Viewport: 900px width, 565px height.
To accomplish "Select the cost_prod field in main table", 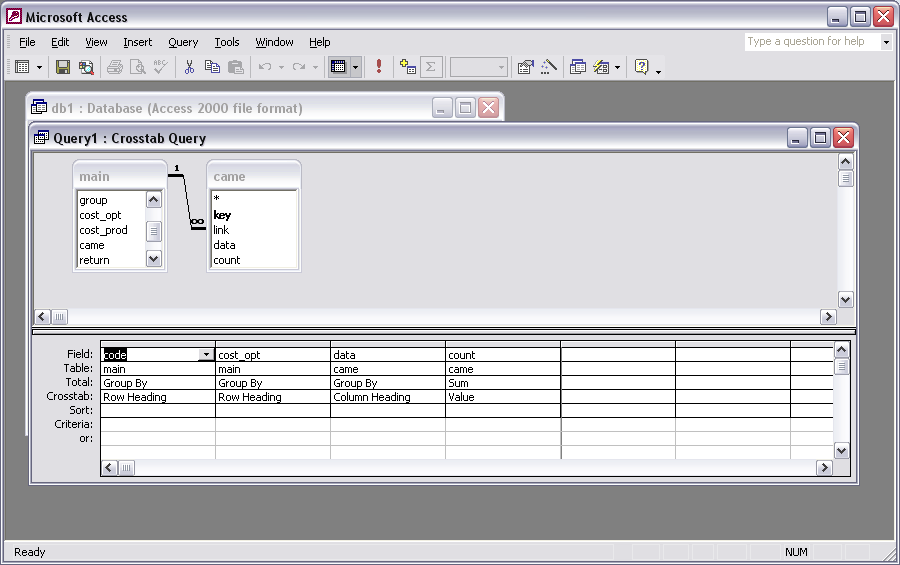I will 104,230.
